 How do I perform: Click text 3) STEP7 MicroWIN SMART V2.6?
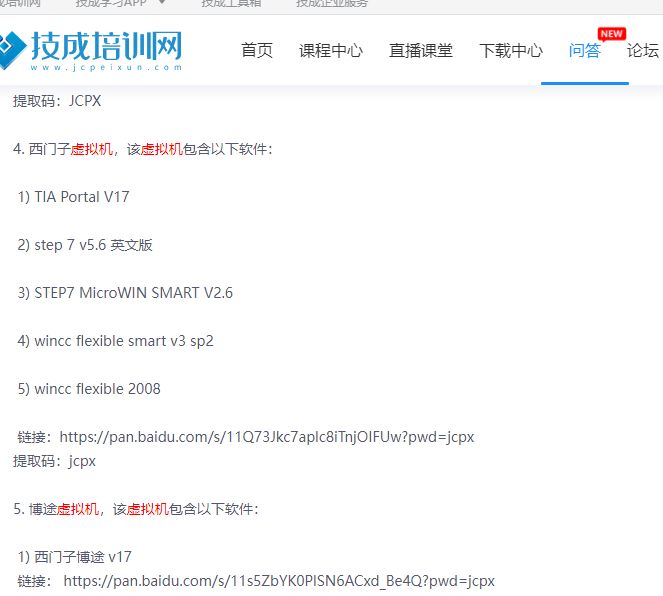pyautogui.click(x=125, y=293)
